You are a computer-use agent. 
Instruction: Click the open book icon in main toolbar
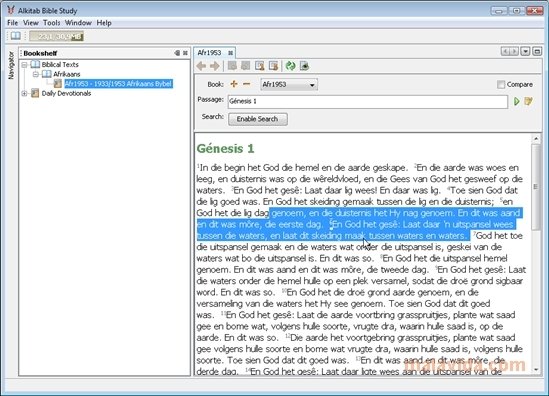click(15, 36)
